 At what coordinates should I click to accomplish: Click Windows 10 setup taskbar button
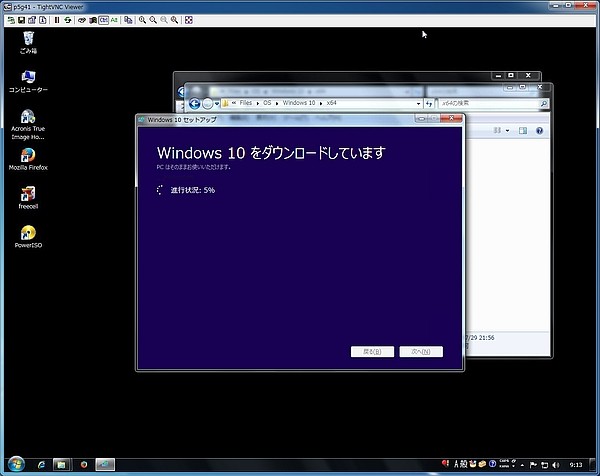[105, 465]
